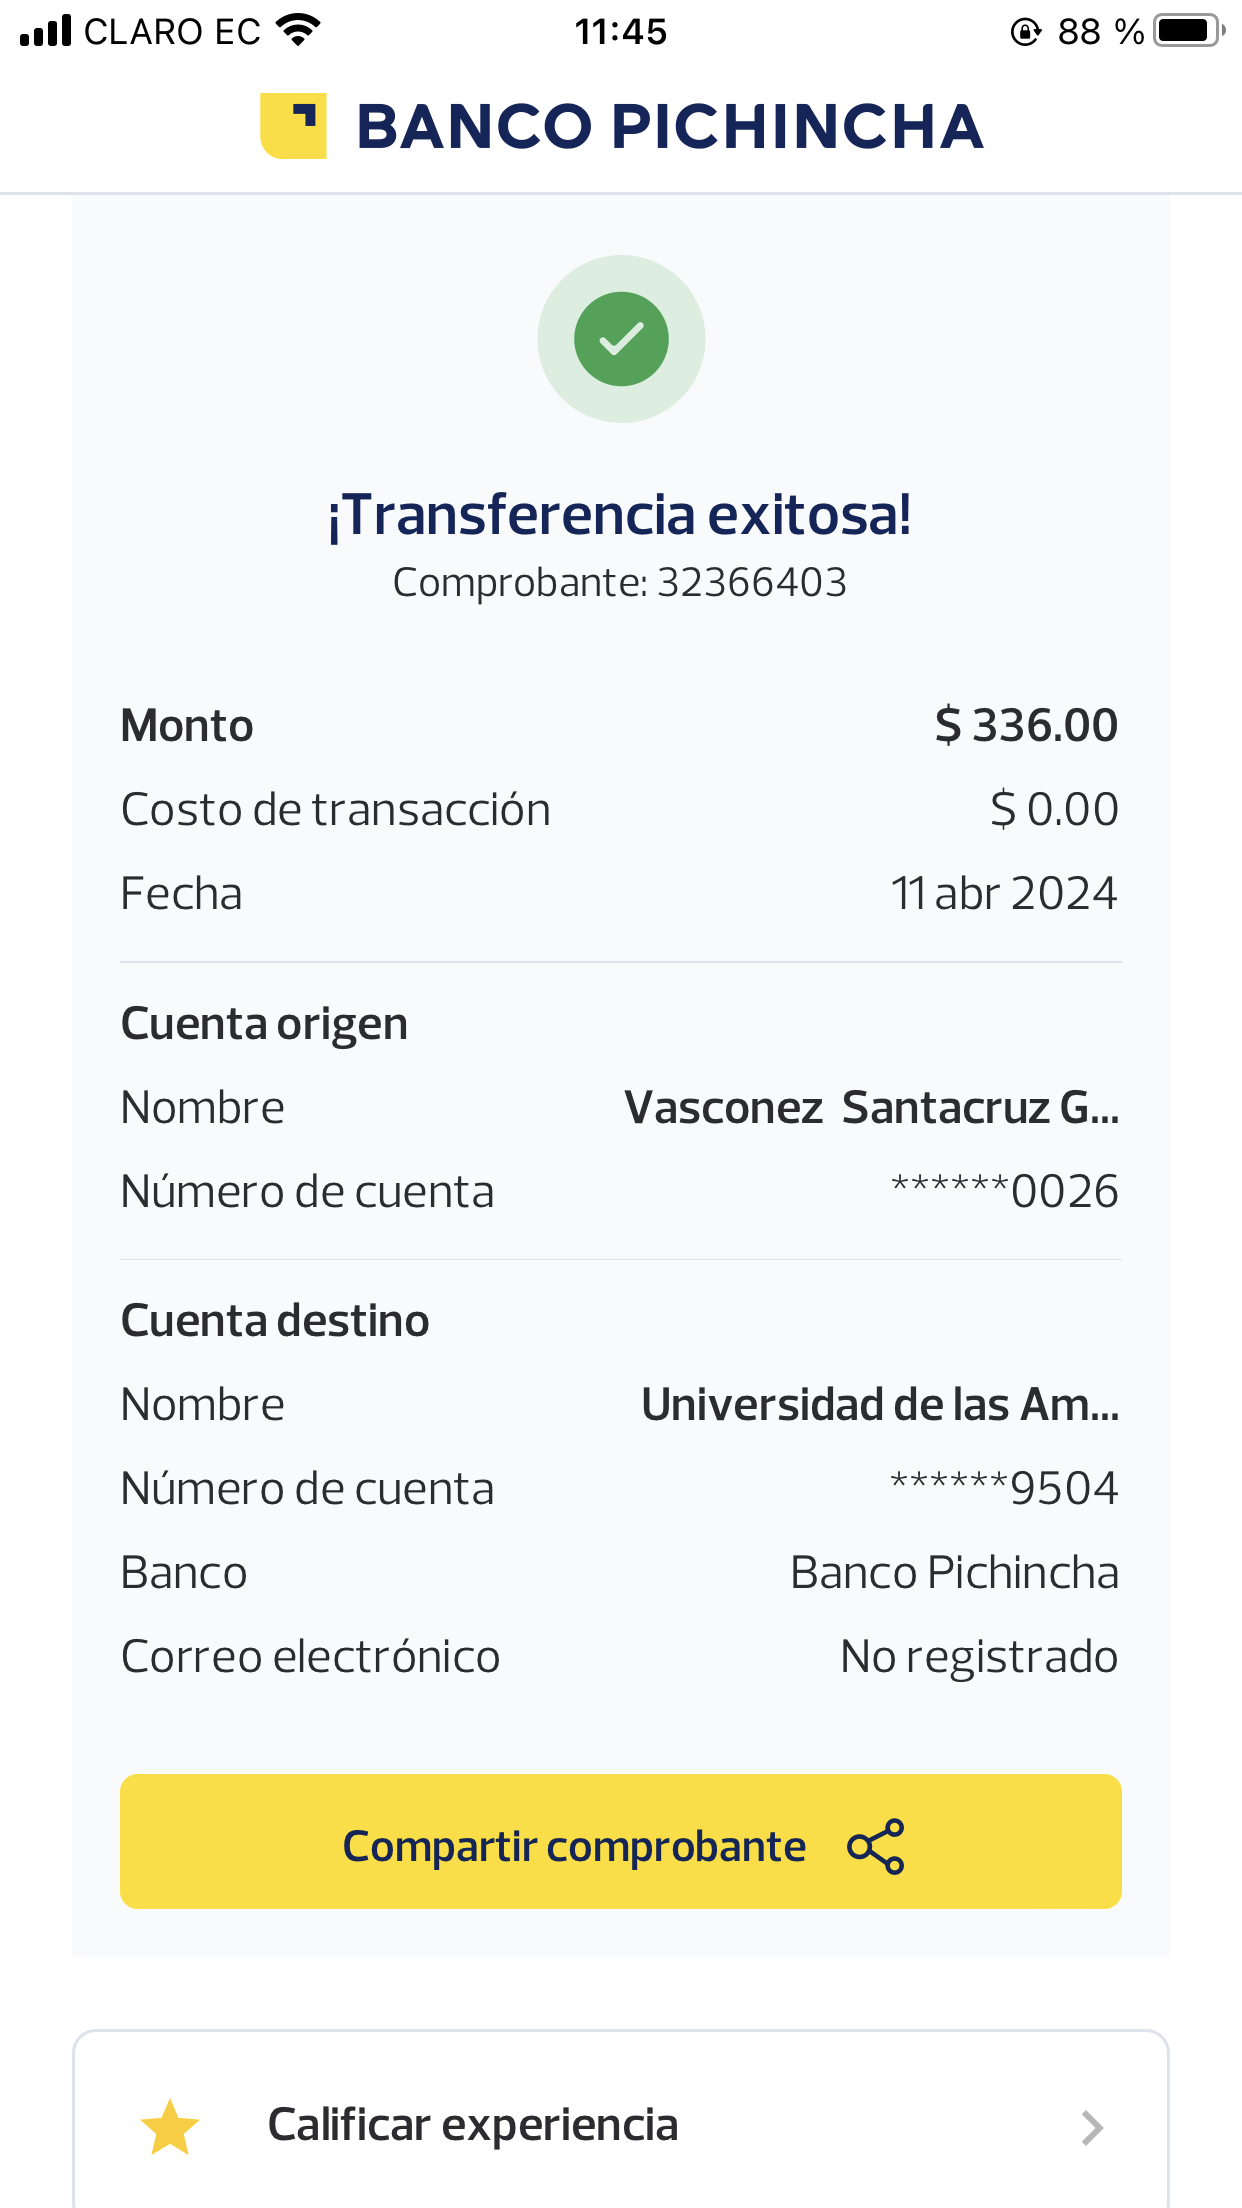The width and height of the screenshot is (1242, 2208).
Task: Tap the date 11 abr 2024
Action: [1004, 893]
